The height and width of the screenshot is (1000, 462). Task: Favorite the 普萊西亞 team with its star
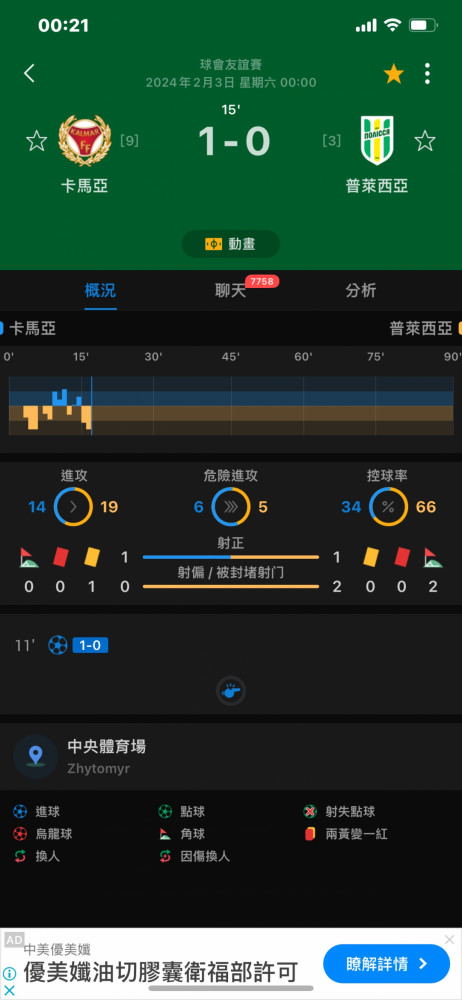425,141
